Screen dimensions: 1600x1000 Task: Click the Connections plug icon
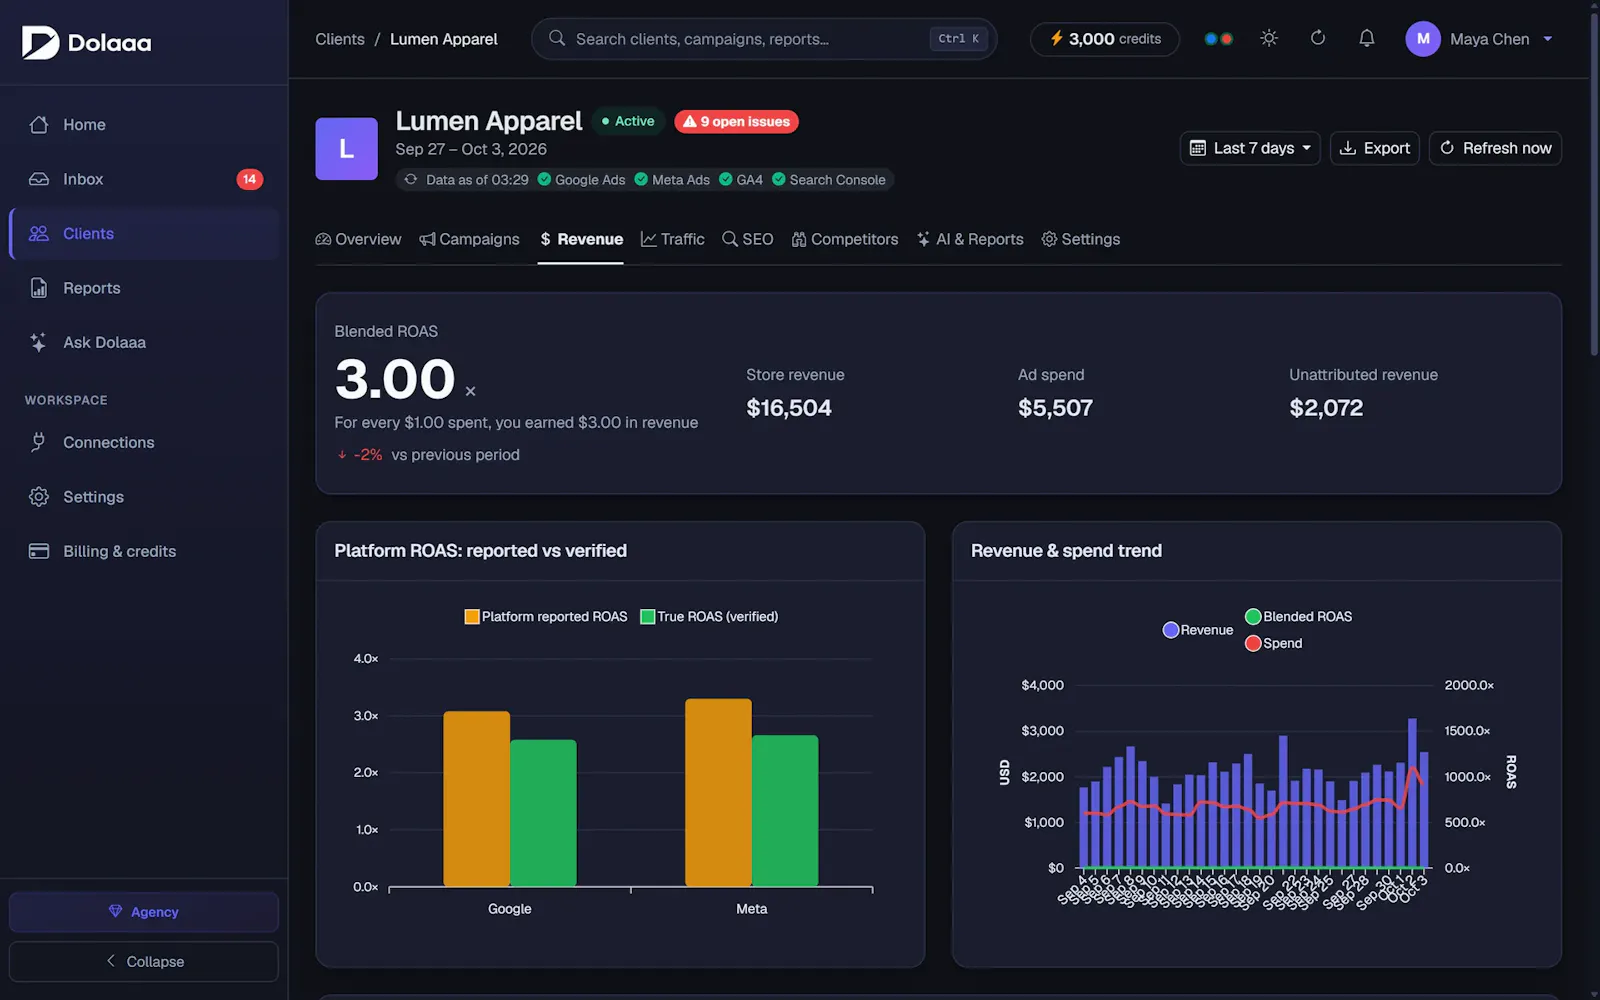(39, 442)
